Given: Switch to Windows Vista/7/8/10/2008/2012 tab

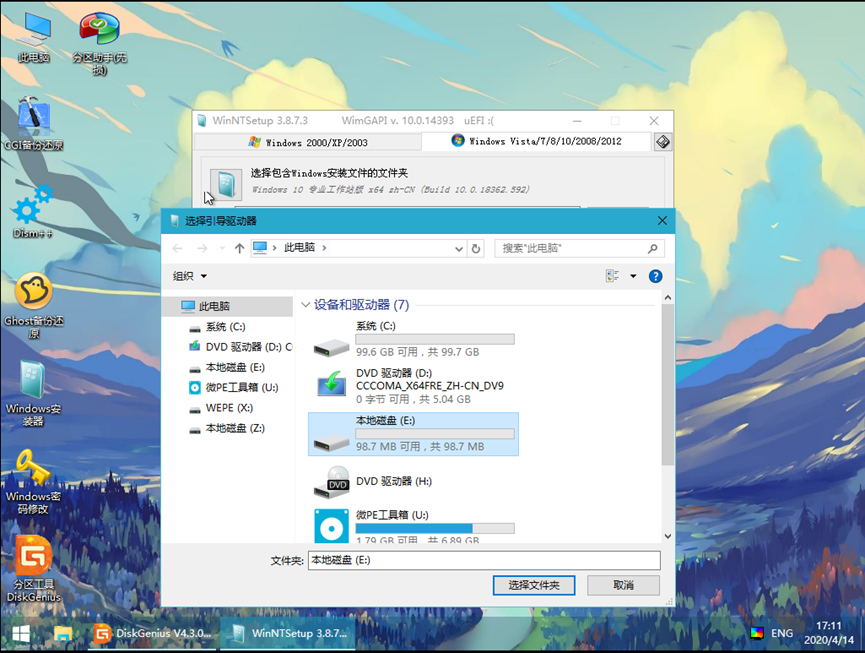Looking at the screenshot, I should (x=536, y=141).
